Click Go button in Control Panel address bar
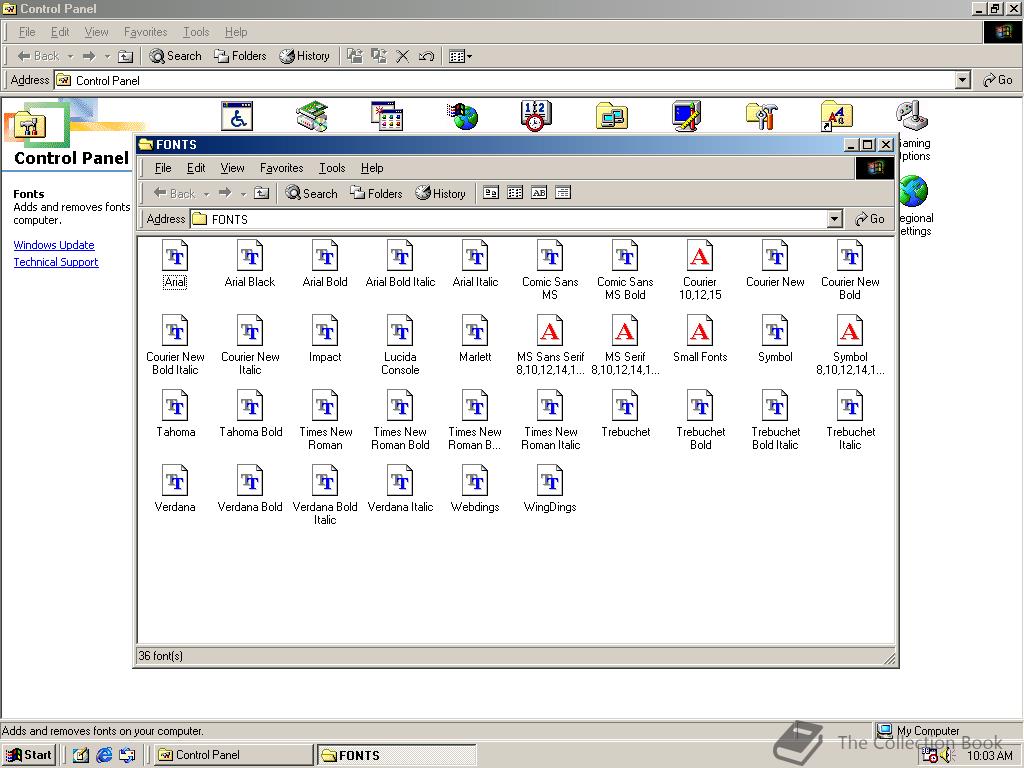 tap(997, 80)
